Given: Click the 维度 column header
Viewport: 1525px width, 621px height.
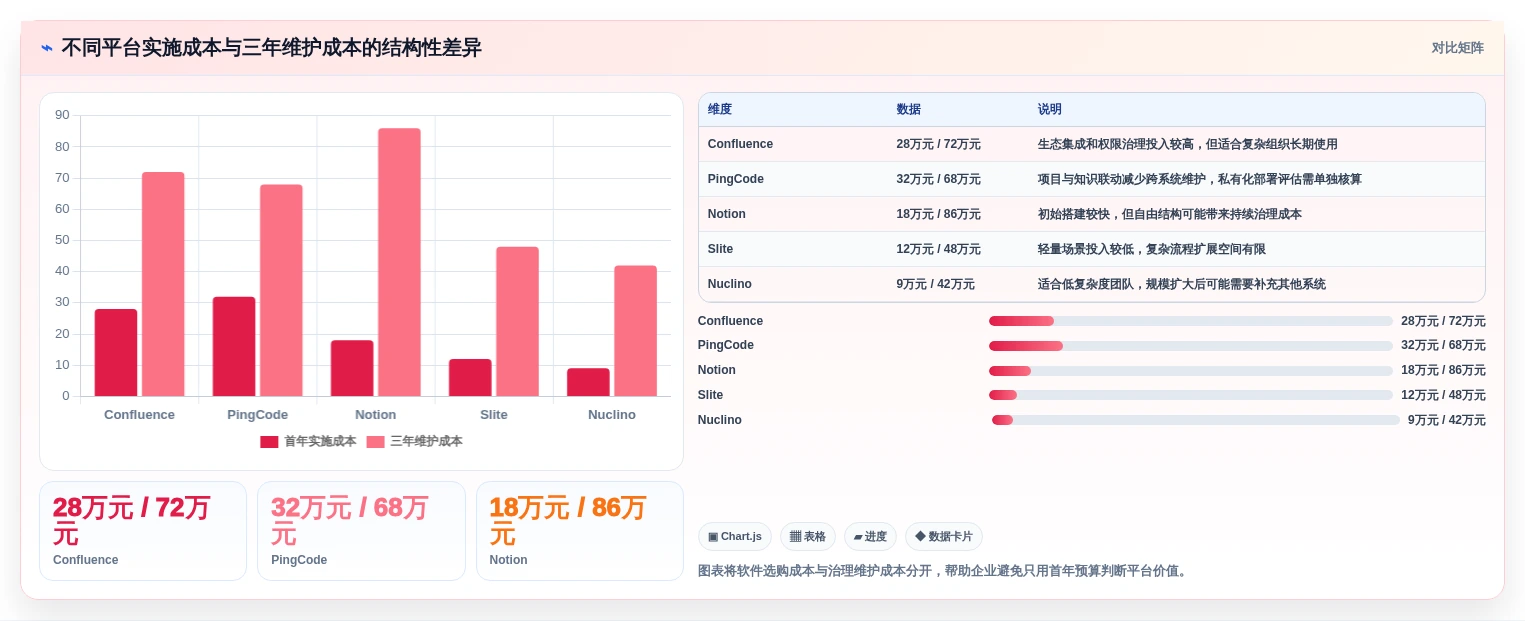Looking at the screenshot, I should pyautogui.click(x=719, y=109).
